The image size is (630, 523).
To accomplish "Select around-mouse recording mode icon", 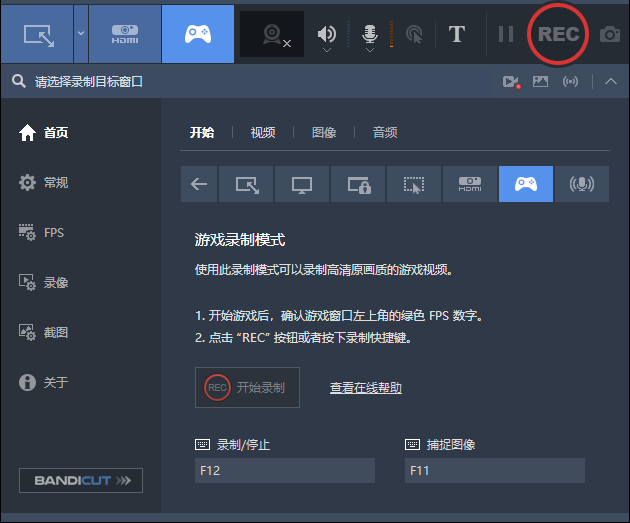I will click(414, 184).
